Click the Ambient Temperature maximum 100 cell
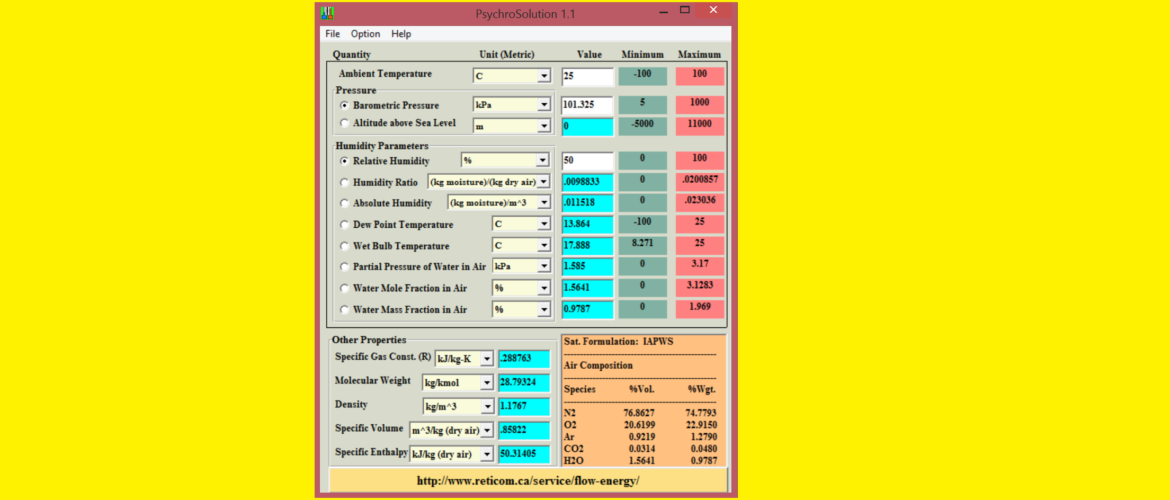The height and width of the screenshot is (500, 1170). (x=700, y=76)
